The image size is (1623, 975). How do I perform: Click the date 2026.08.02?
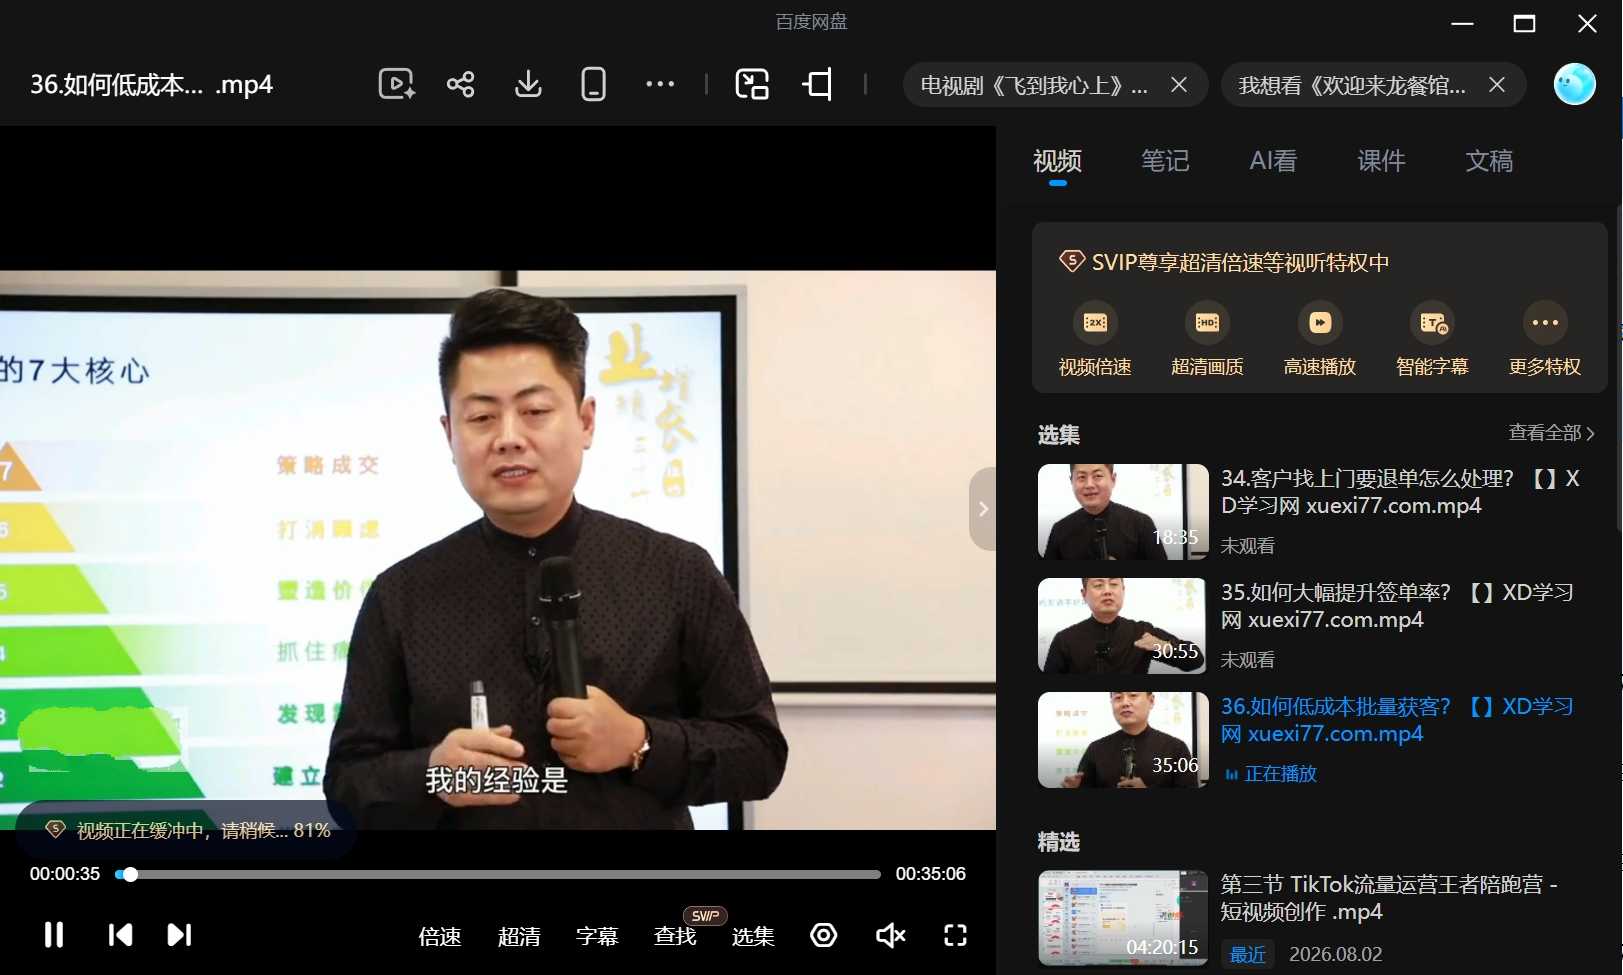[1336, 955]
